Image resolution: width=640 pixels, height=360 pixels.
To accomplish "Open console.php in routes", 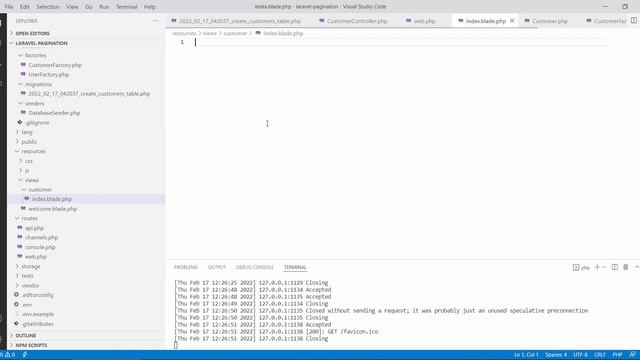I will [40, 247].
